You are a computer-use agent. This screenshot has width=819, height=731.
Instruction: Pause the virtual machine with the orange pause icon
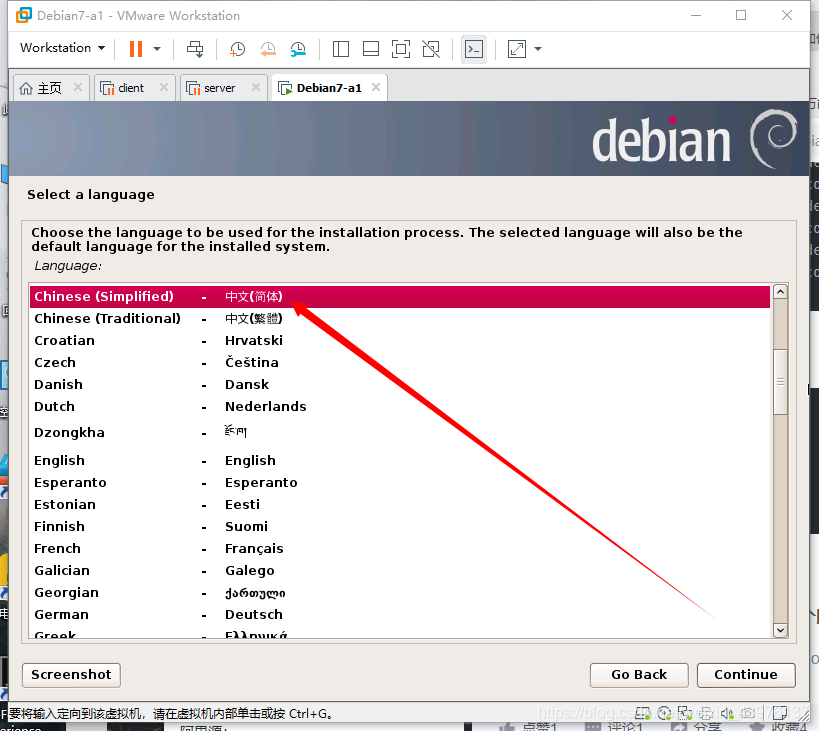pos(136,49)
